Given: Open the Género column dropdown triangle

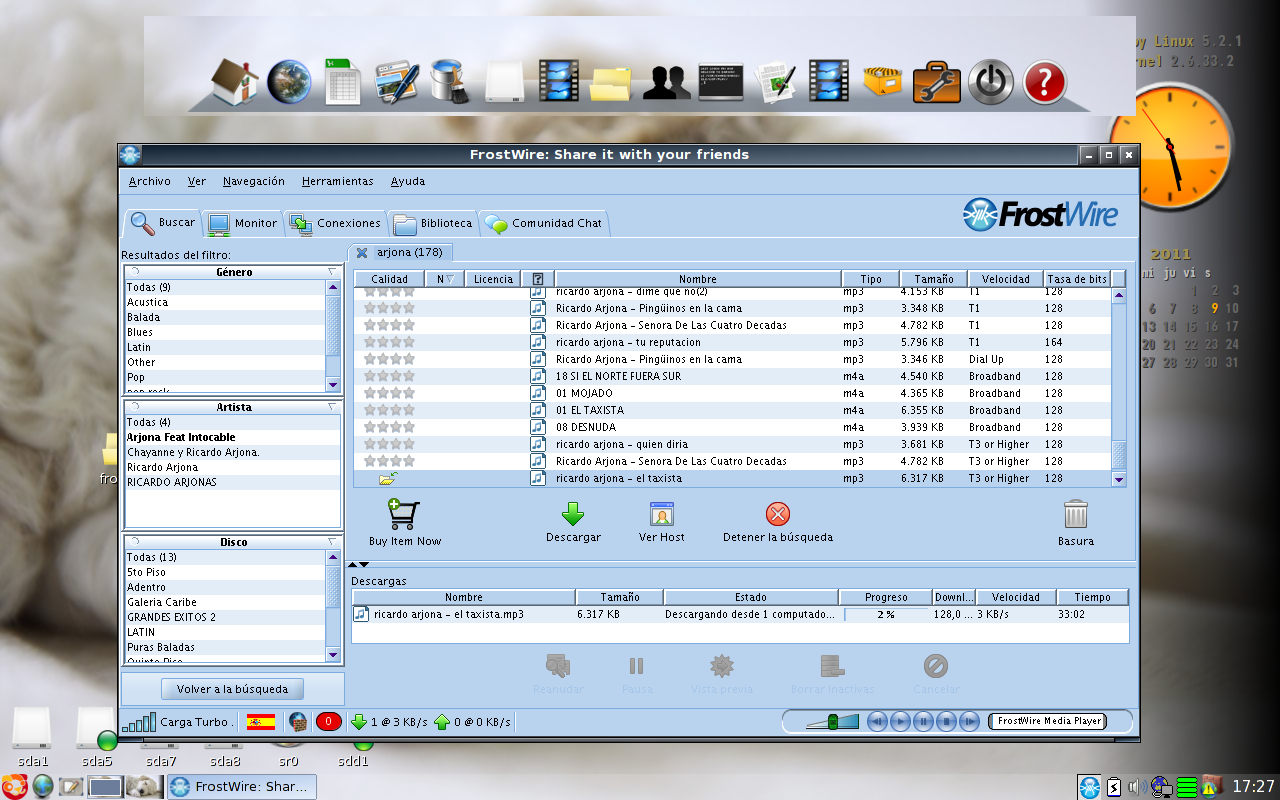Looking at the screenshot, I should click(332, 272).
